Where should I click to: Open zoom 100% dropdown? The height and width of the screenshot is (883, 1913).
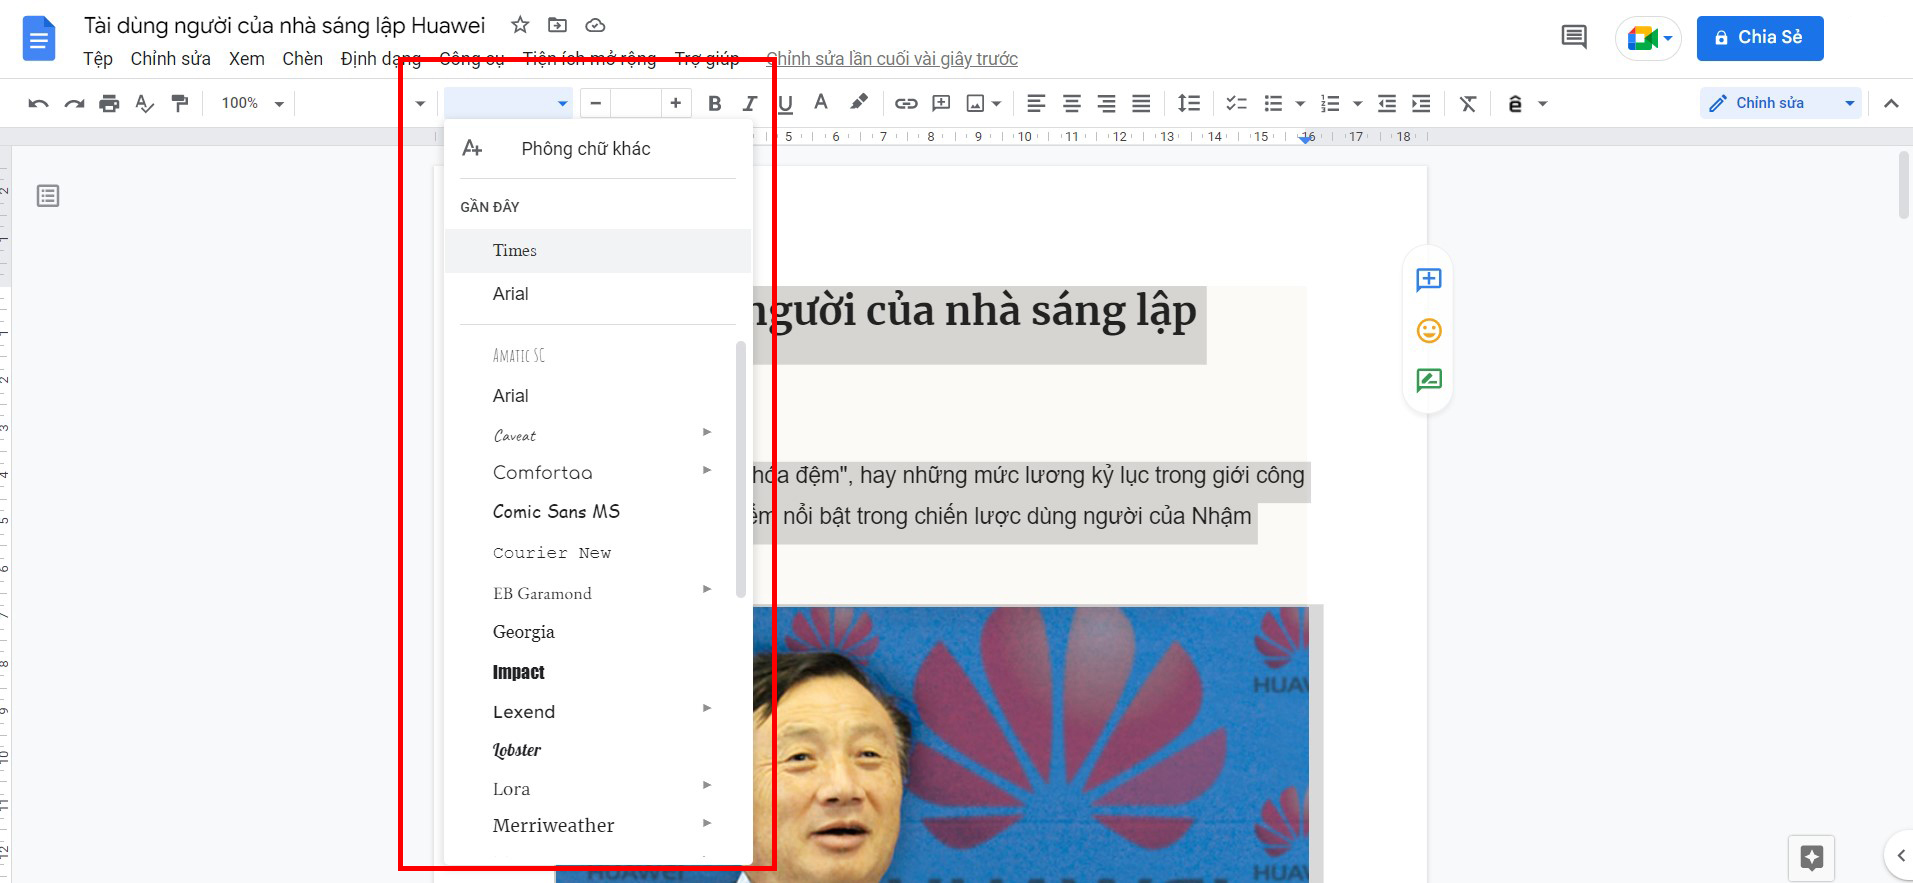coord(252,103)
